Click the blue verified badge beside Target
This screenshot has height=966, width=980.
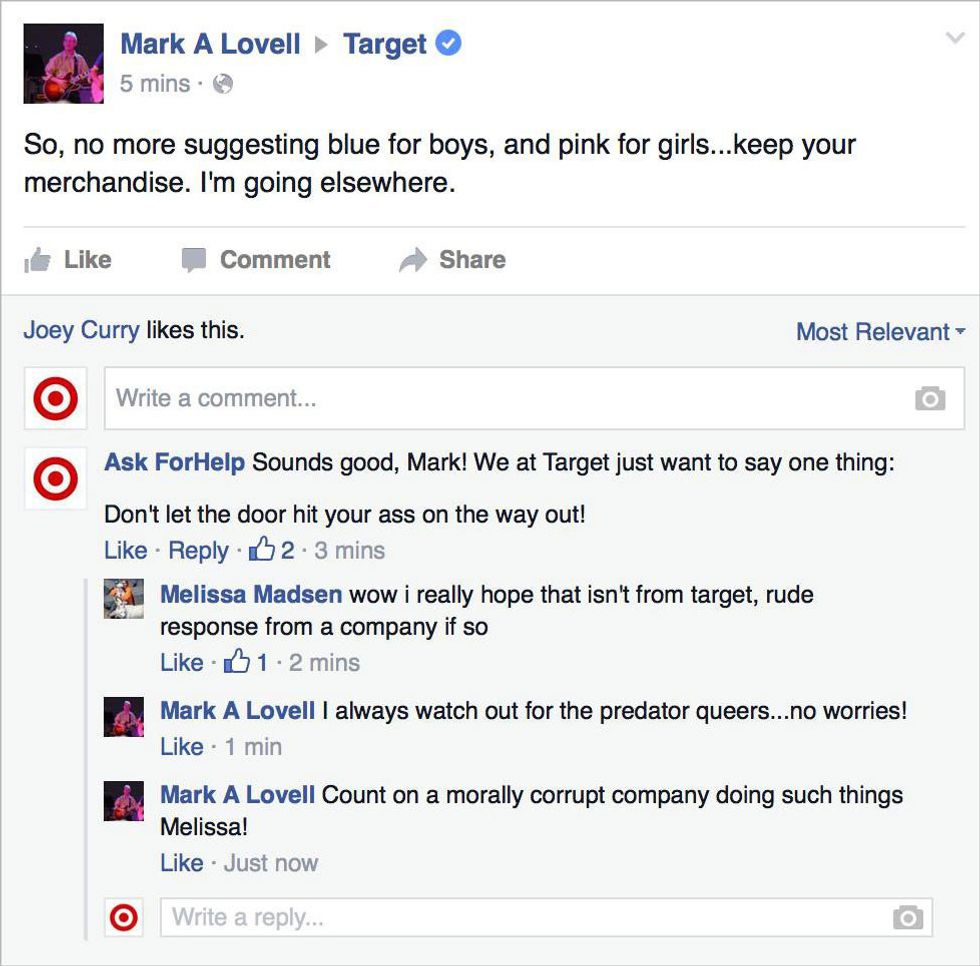click(449, 44)
